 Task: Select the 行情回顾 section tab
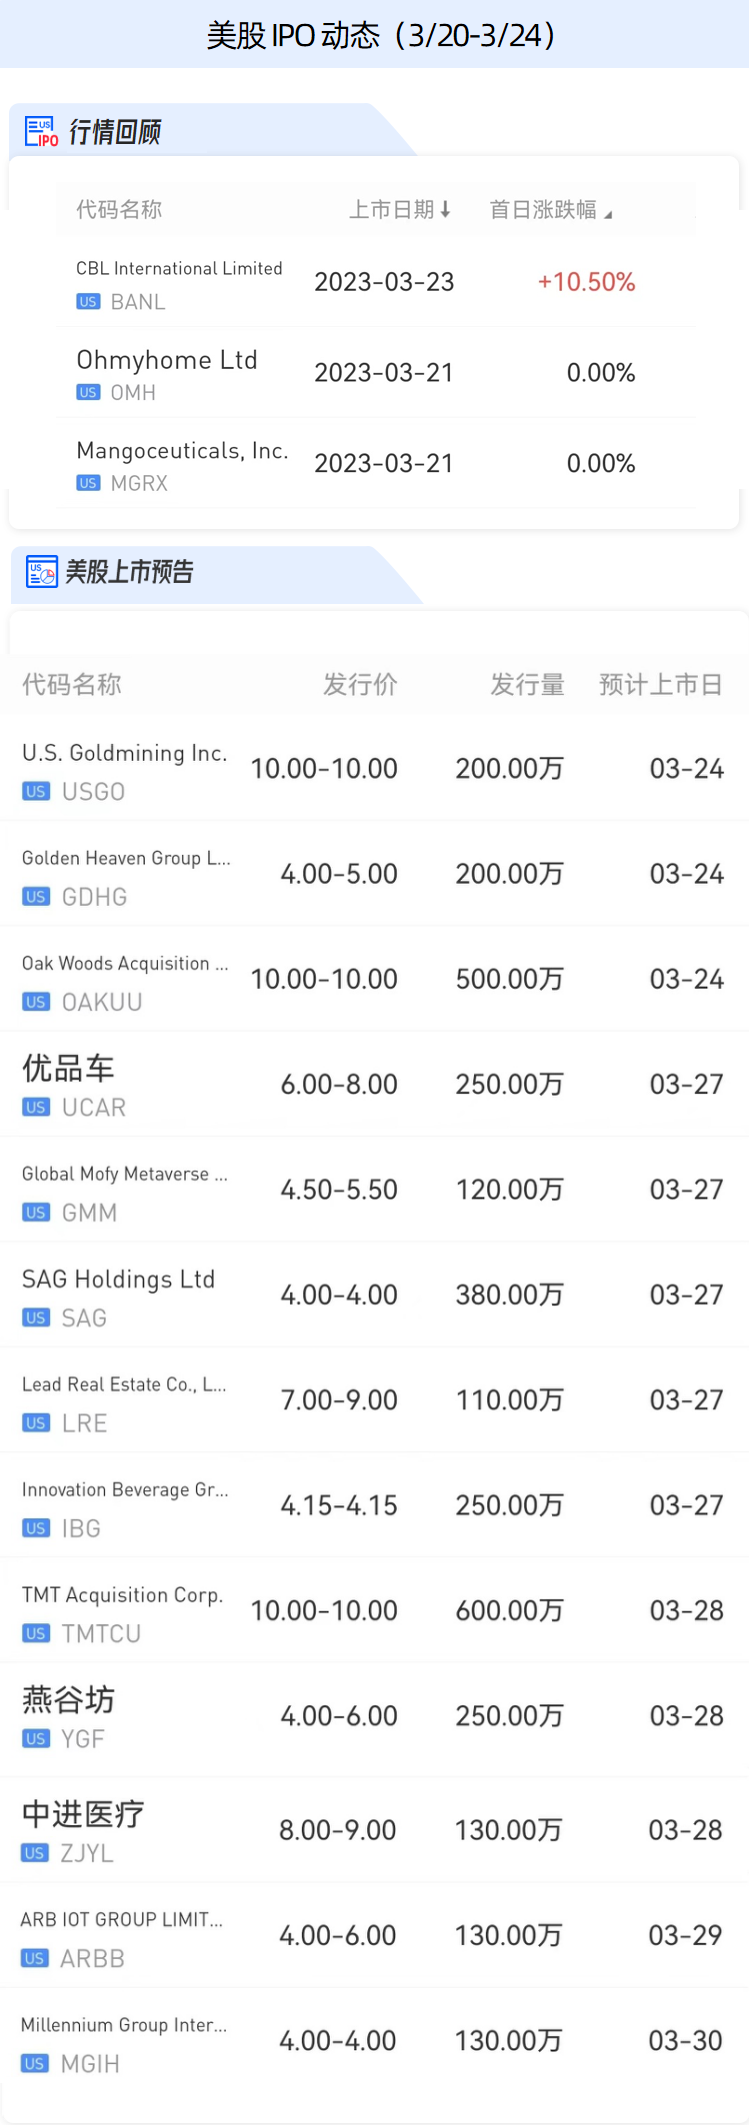(114, 132)
